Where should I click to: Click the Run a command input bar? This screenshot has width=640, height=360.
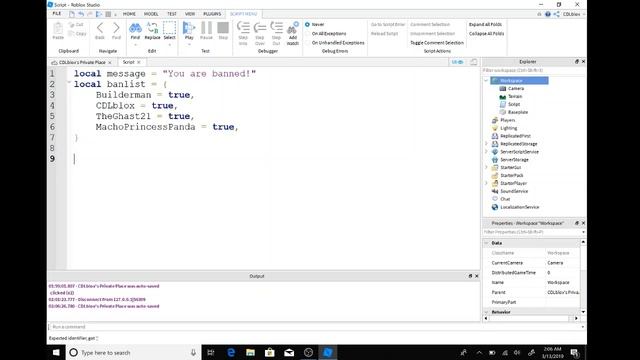pos(317,327)
